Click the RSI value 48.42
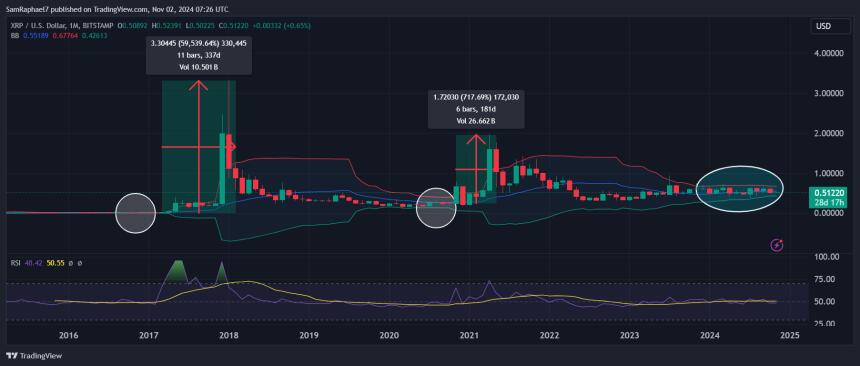Image resolution: width=860 pixels, height=366 pixels. pos(32,263)
